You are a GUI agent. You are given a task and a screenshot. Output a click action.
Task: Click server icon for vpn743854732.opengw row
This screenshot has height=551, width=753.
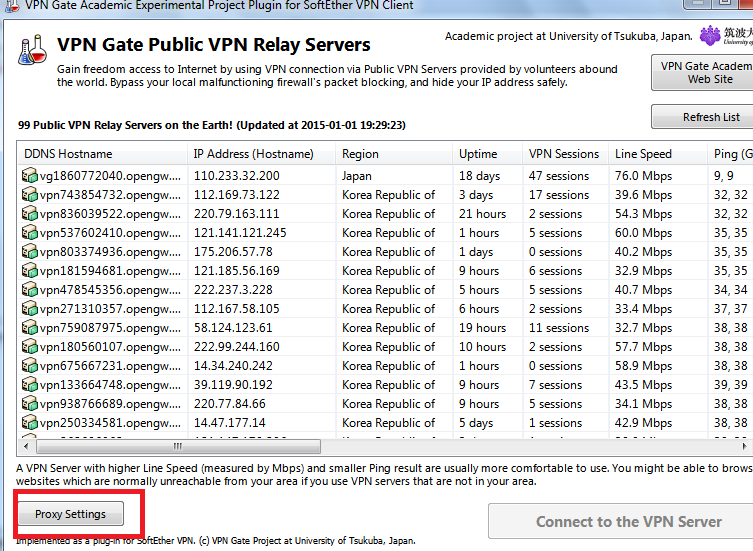30,195
